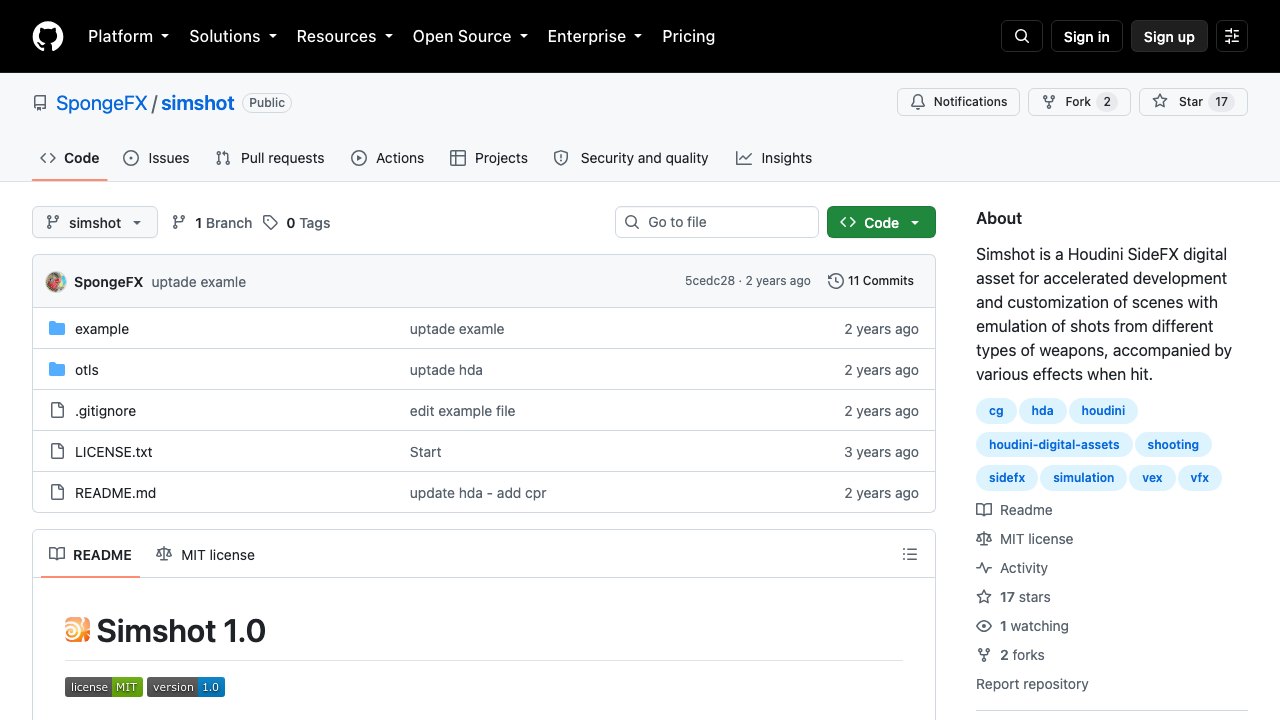The height and width of the screenshot is (720, 1280).
Task: Select the MIT license tab
Action: coord(206,554)
